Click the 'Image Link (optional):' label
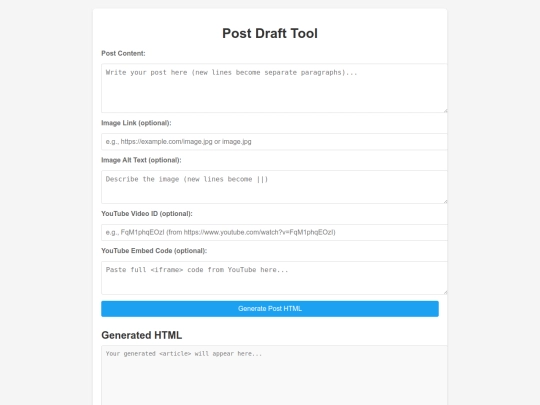The image size is (540, 405). [136, 123]
